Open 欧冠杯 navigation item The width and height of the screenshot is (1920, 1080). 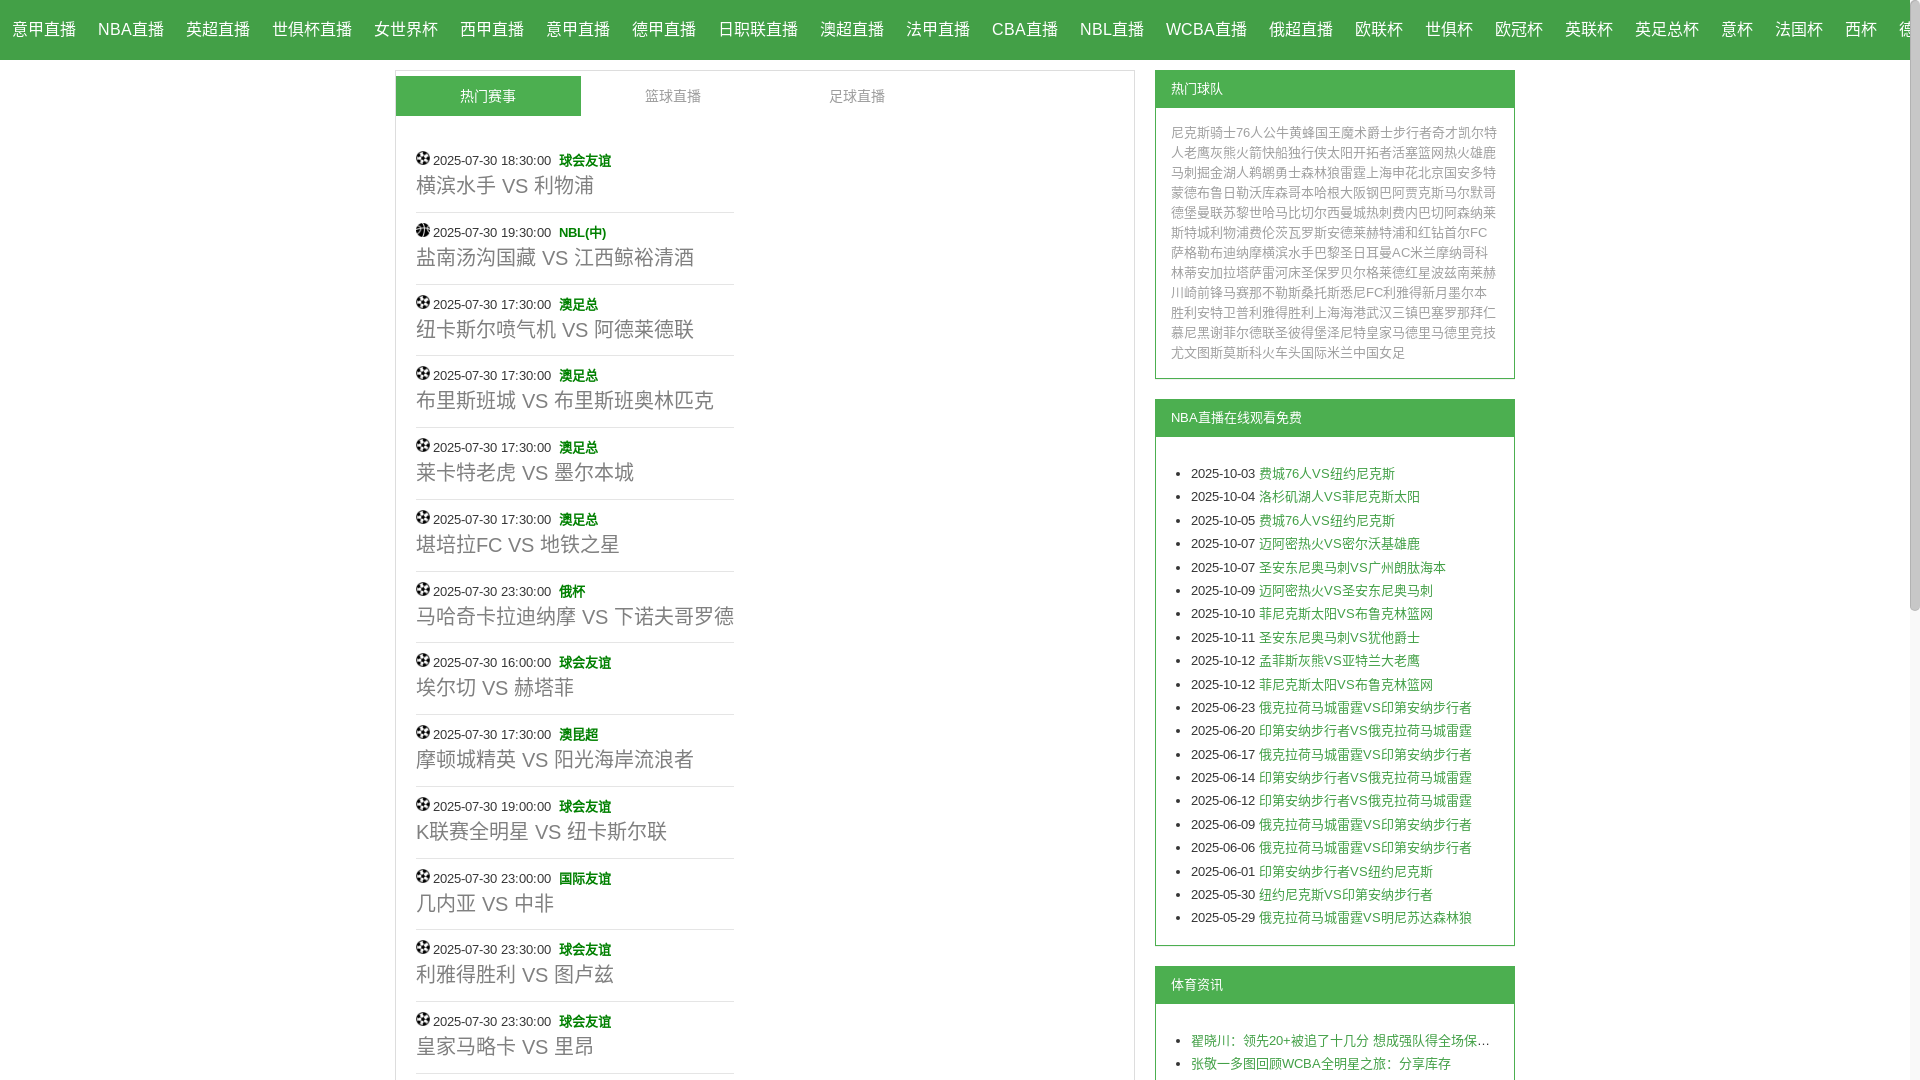1519,30
